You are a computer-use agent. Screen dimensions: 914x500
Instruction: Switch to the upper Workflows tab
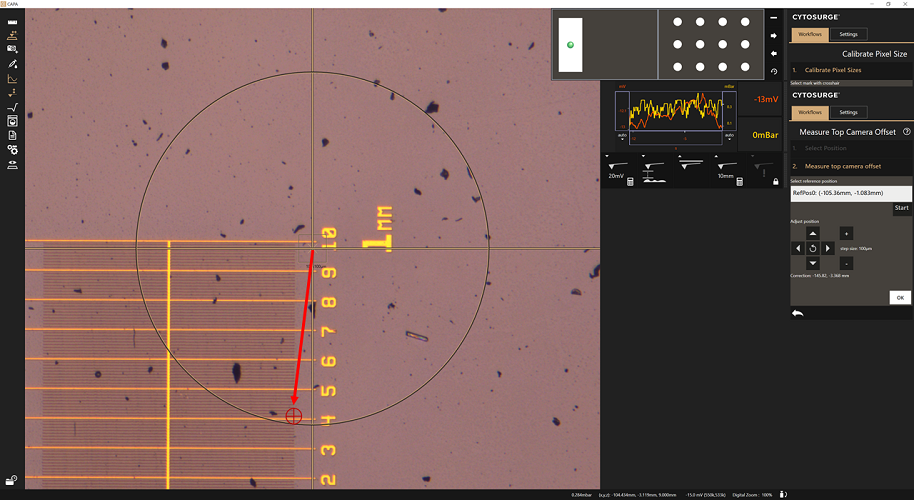point(810,34)
